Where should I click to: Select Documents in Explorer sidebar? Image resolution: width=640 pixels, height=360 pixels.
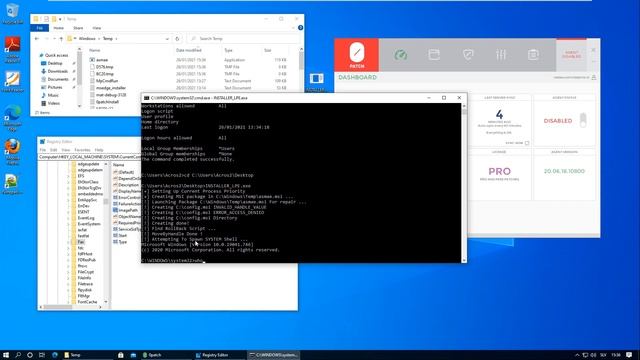[58, 79]
